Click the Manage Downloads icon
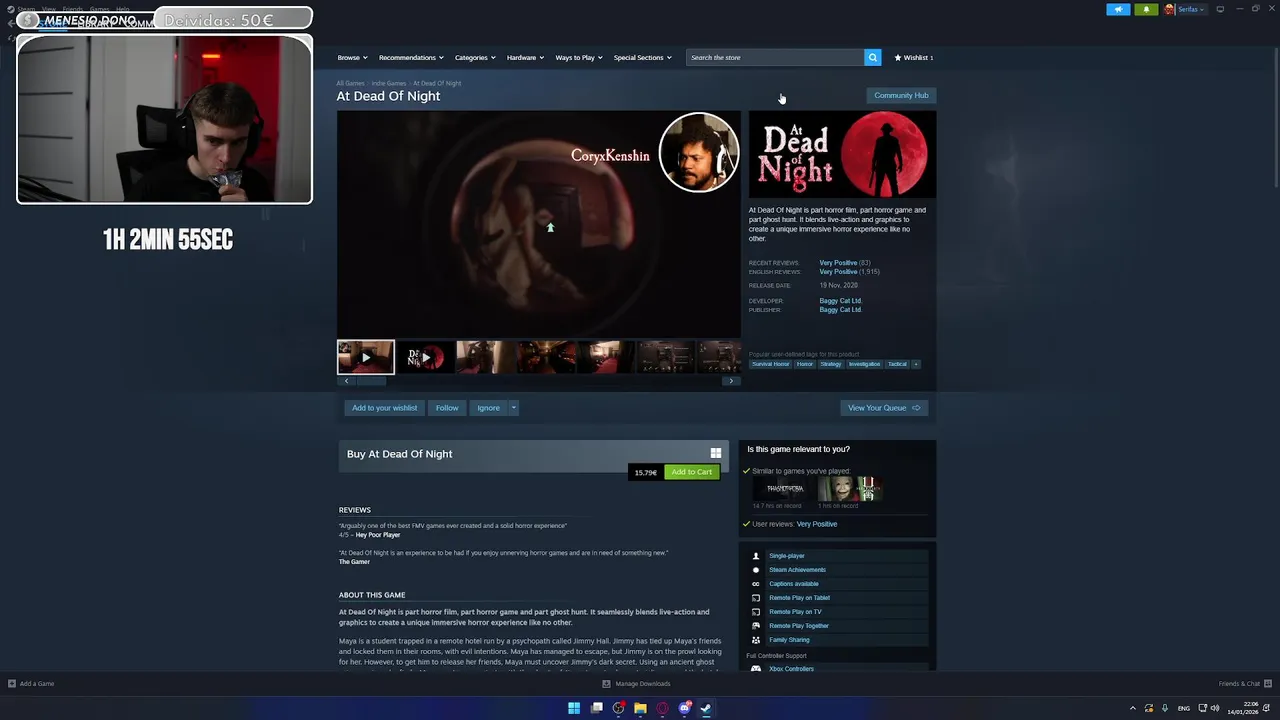 pos(606,684)
